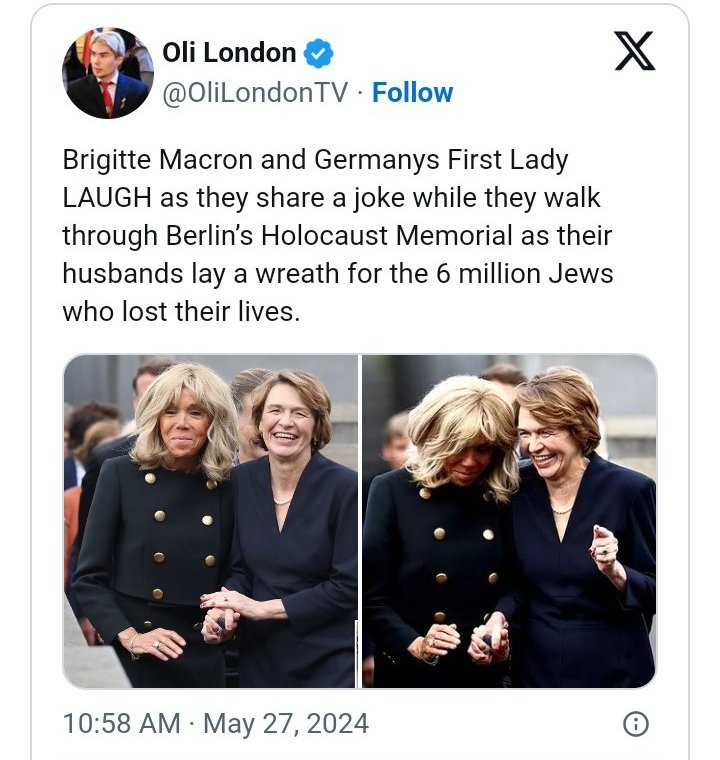
Task: Open the tweet info icon
Action: click(635, 724)
